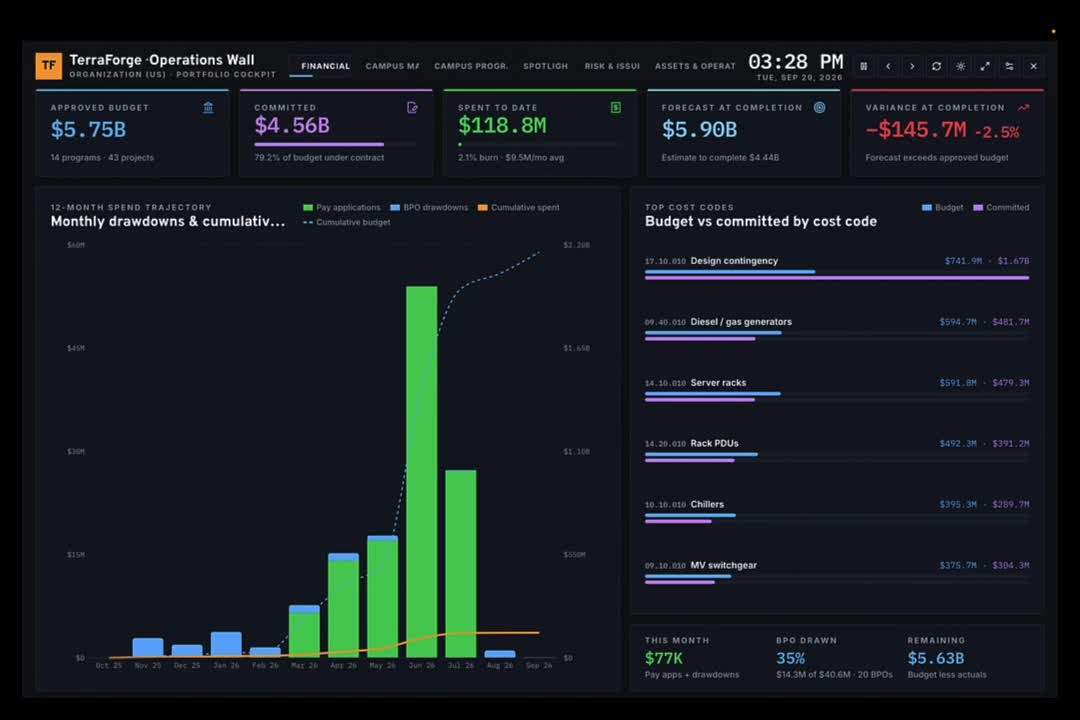Select the Chillers cost code row
Image resolution: width=1080 pixels, height=720 pixels.
837,512
